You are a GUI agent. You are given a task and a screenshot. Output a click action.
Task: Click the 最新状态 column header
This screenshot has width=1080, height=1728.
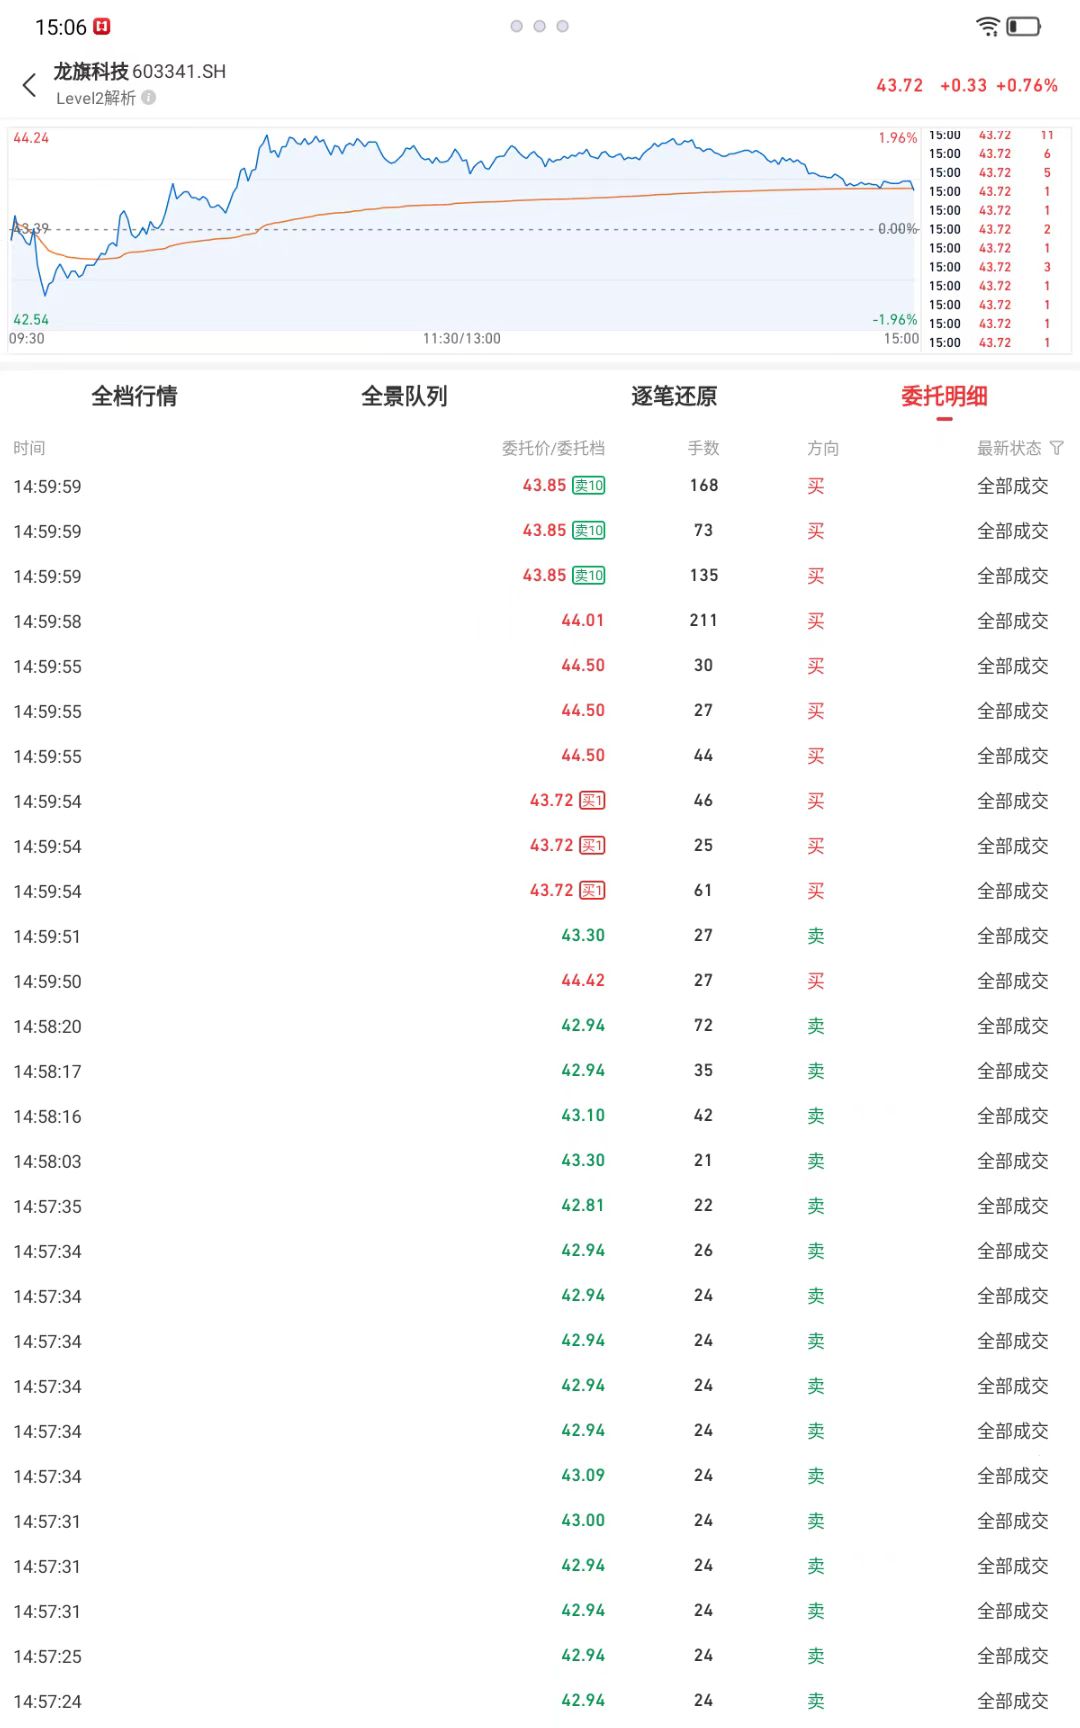[x=1009, y=448]
